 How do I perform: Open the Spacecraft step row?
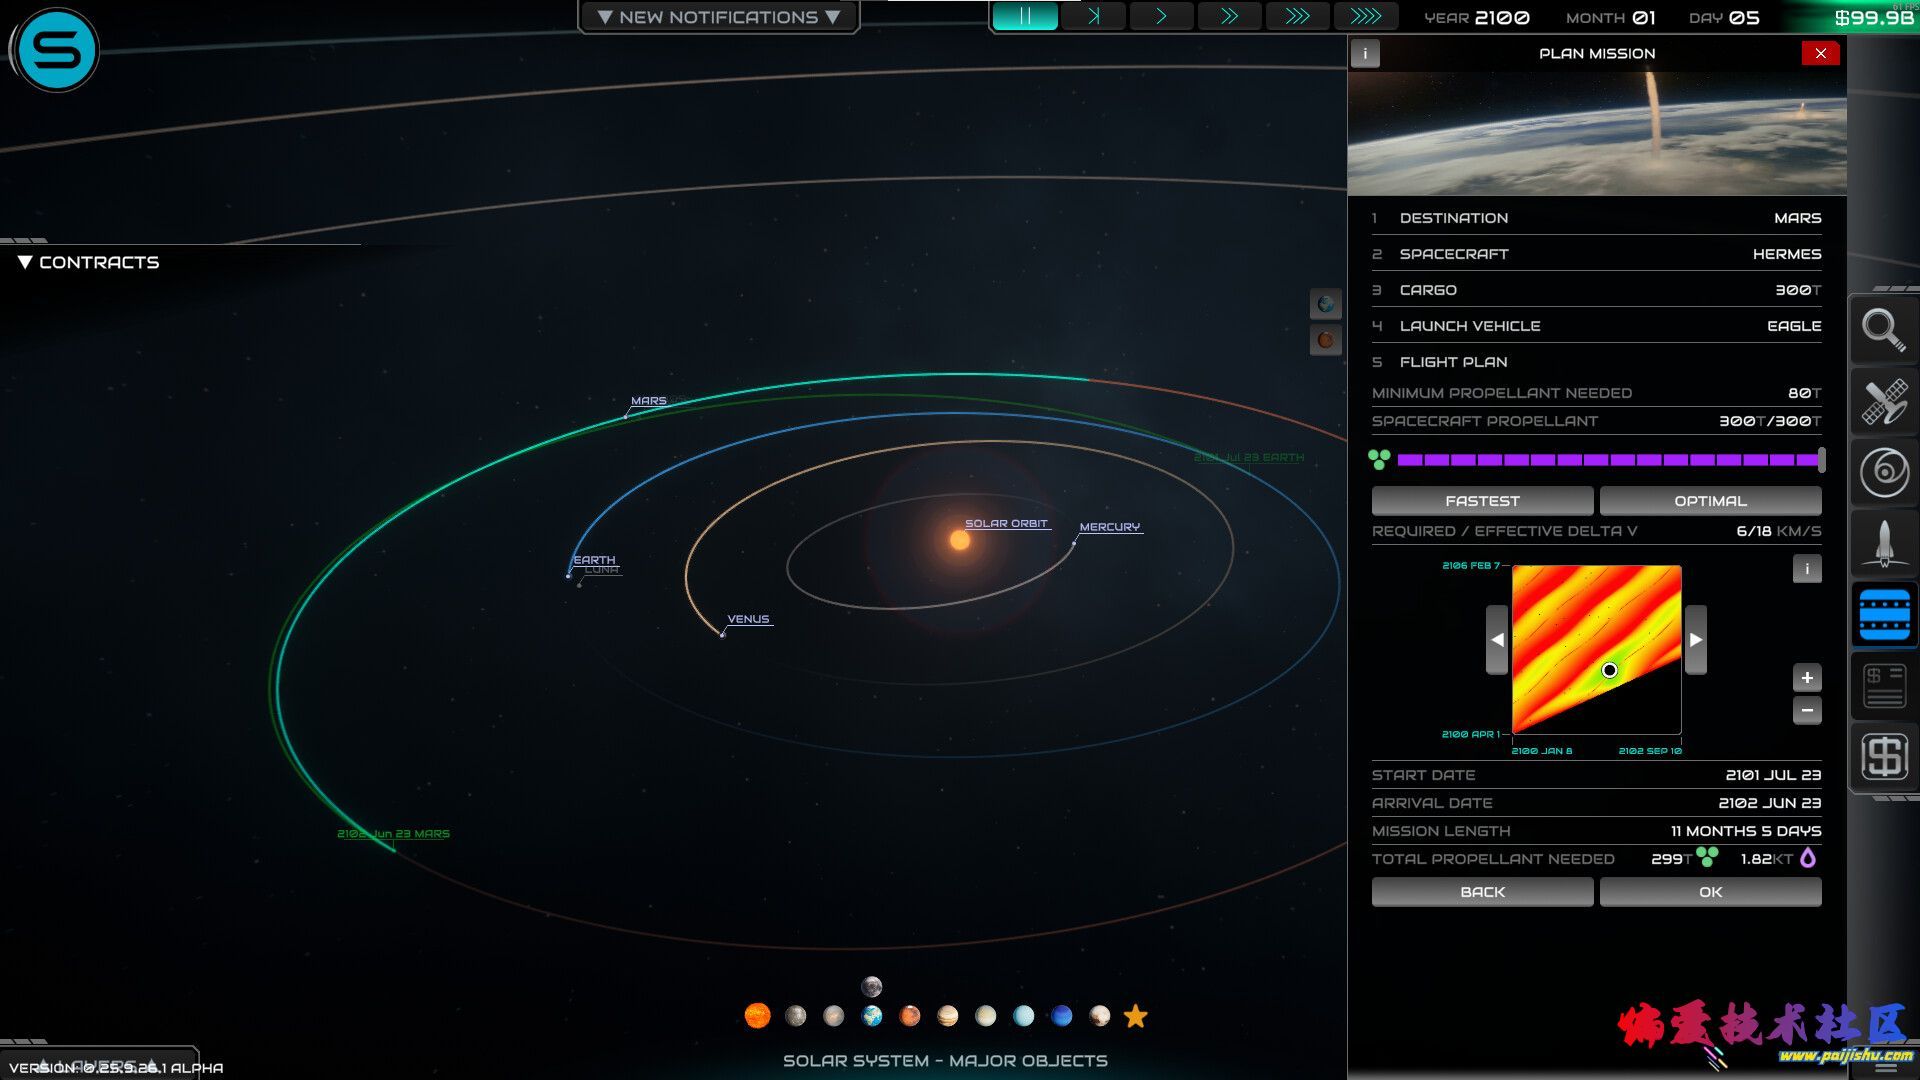click(1596, 254)
